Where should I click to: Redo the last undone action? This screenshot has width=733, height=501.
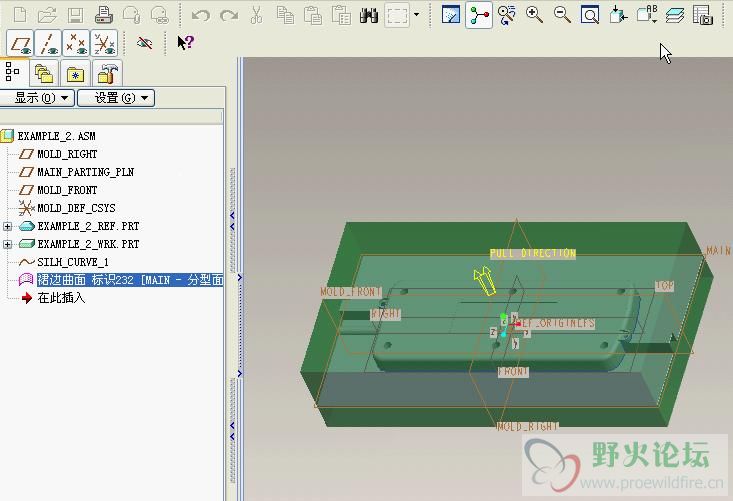pyautogui.click(x=229, y=16)
